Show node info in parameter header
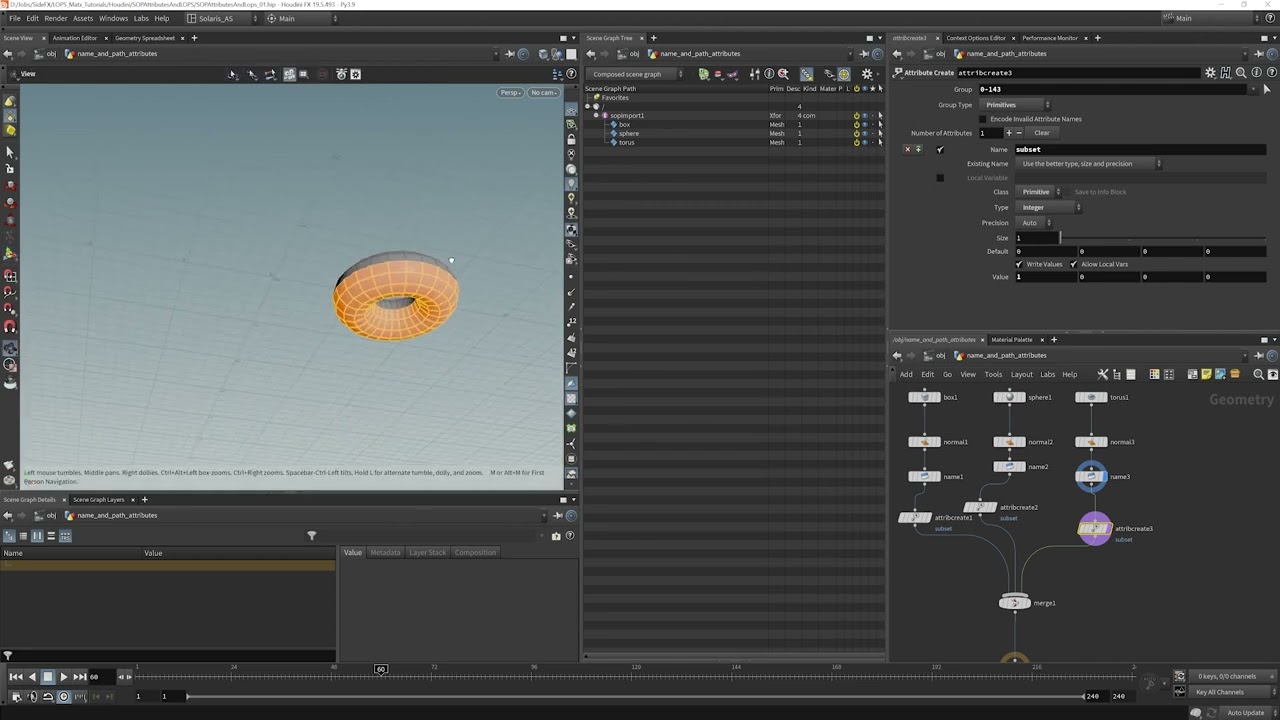This screenshot has width=1280, height=720. pos(1256,73)
